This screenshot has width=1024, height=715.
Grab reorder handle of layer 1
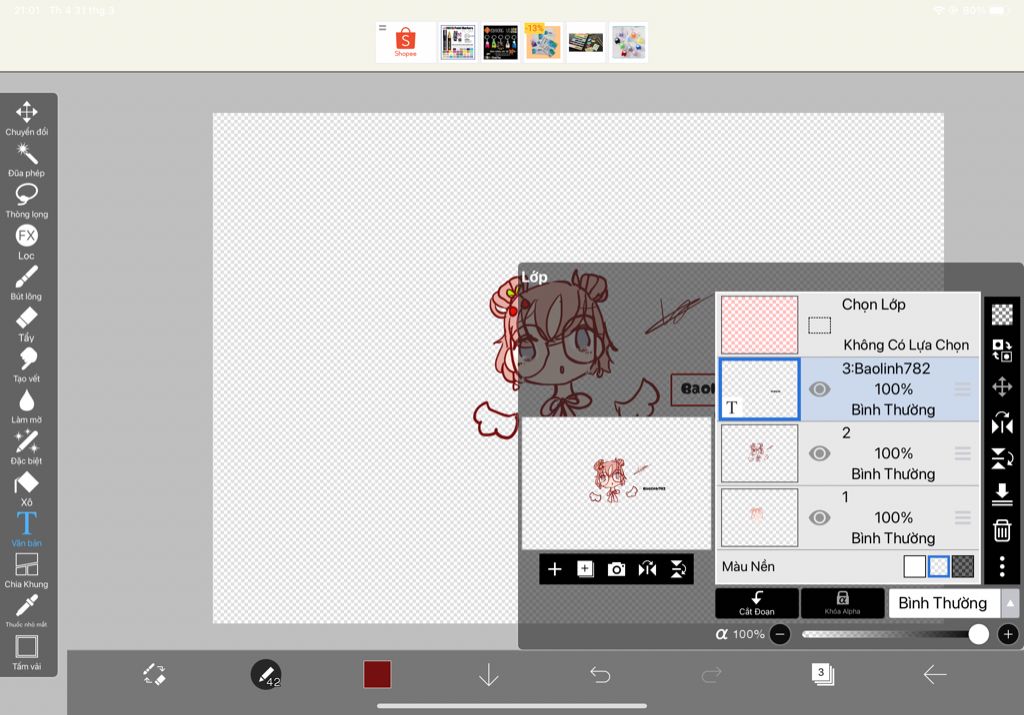[x=963, y=517]
